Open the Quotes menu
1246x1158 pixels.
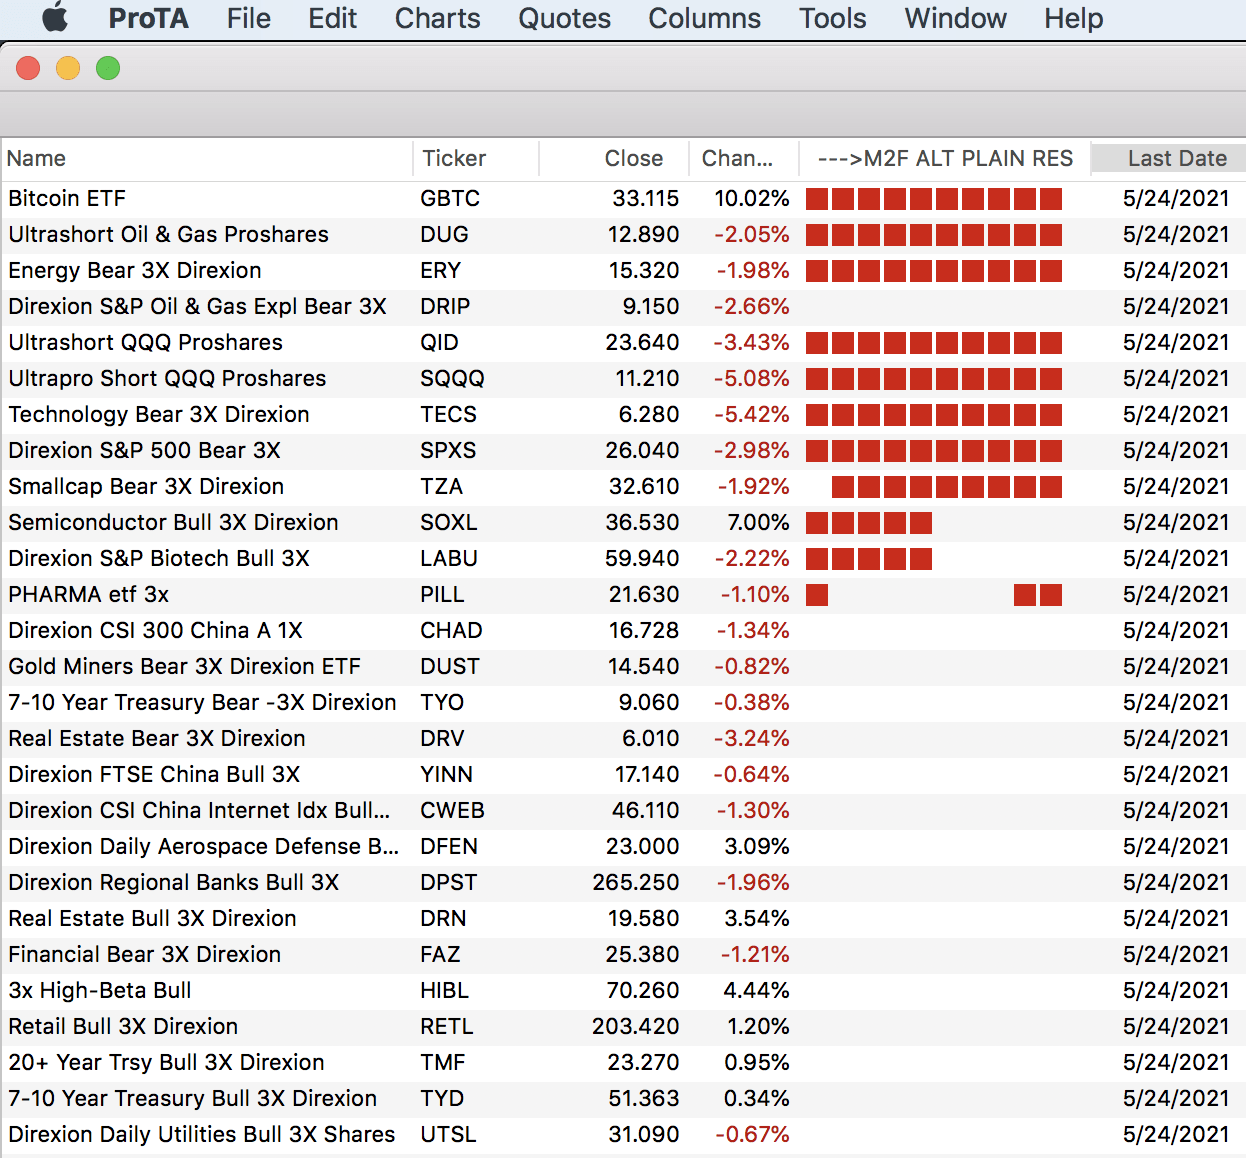(x=564, y=18)
